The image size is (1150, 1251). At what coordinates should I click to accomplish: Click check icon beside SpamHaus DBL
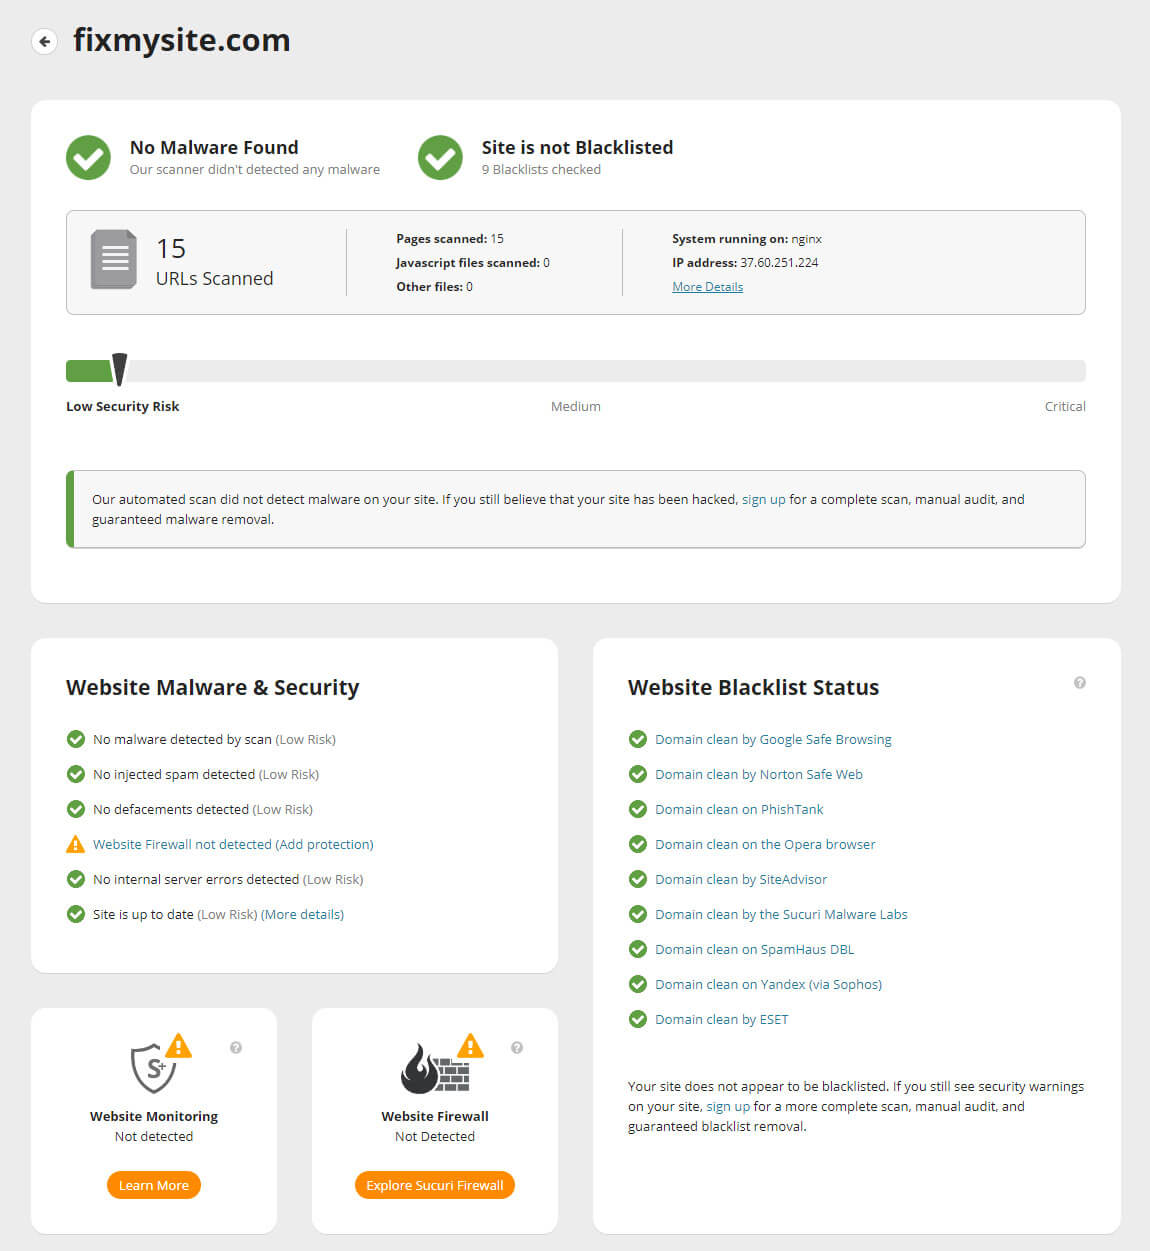(x=638, y=949)
